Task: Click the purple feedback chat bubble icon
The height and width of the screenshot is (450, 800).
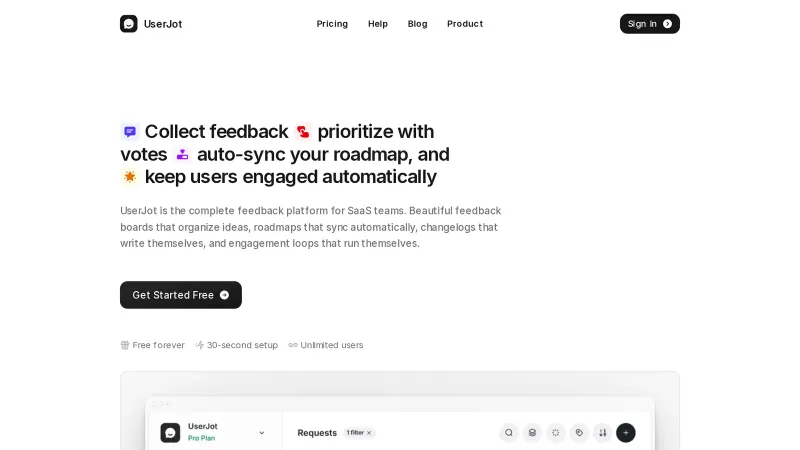Action: 130,132
